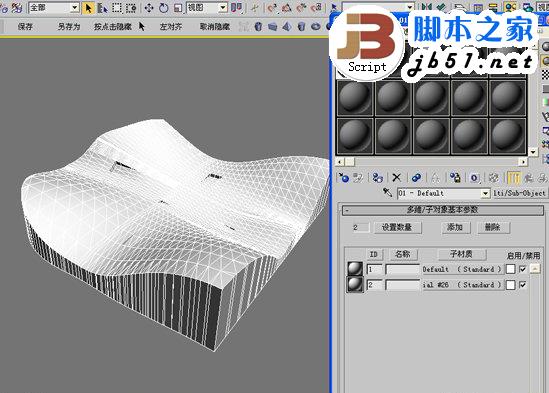Image resolution: width=549 pixels, height=393 pixels.
Task: Click the name field for sub-material 2
Action: (x=402, y=285)
